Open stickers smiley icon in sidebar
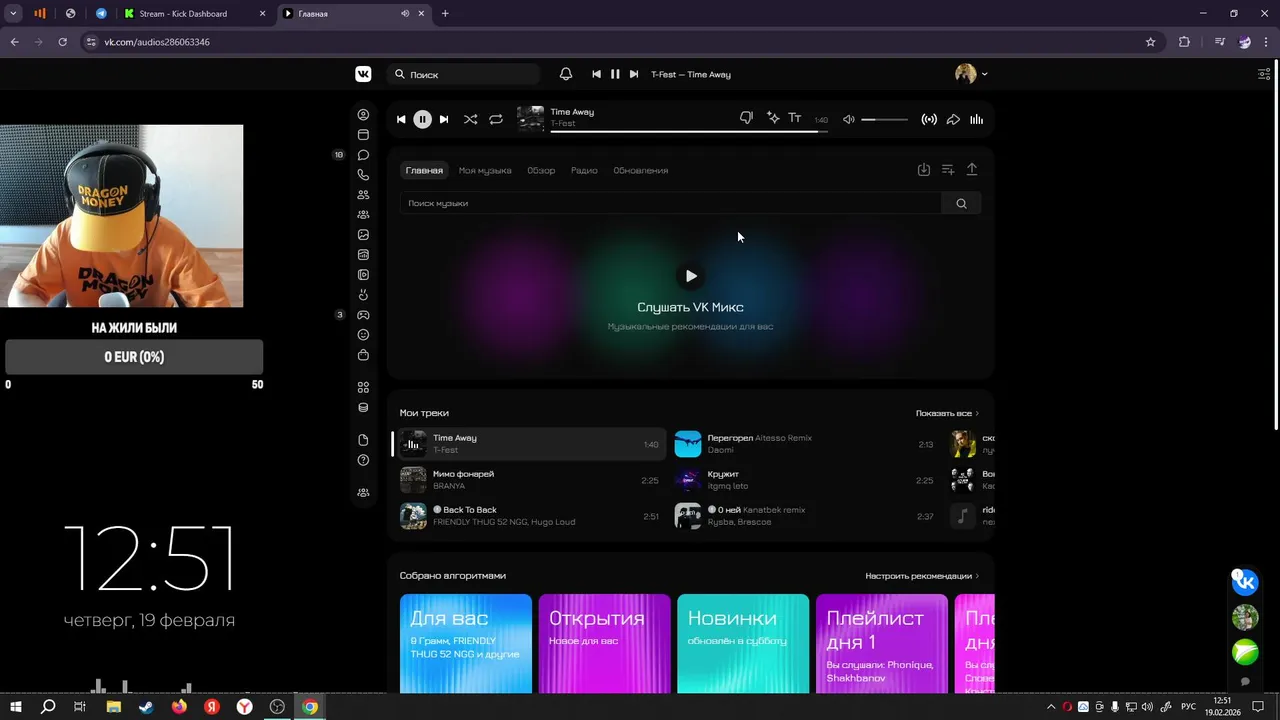This screenshot has width=1280, height=720. [x=363, y=335]
